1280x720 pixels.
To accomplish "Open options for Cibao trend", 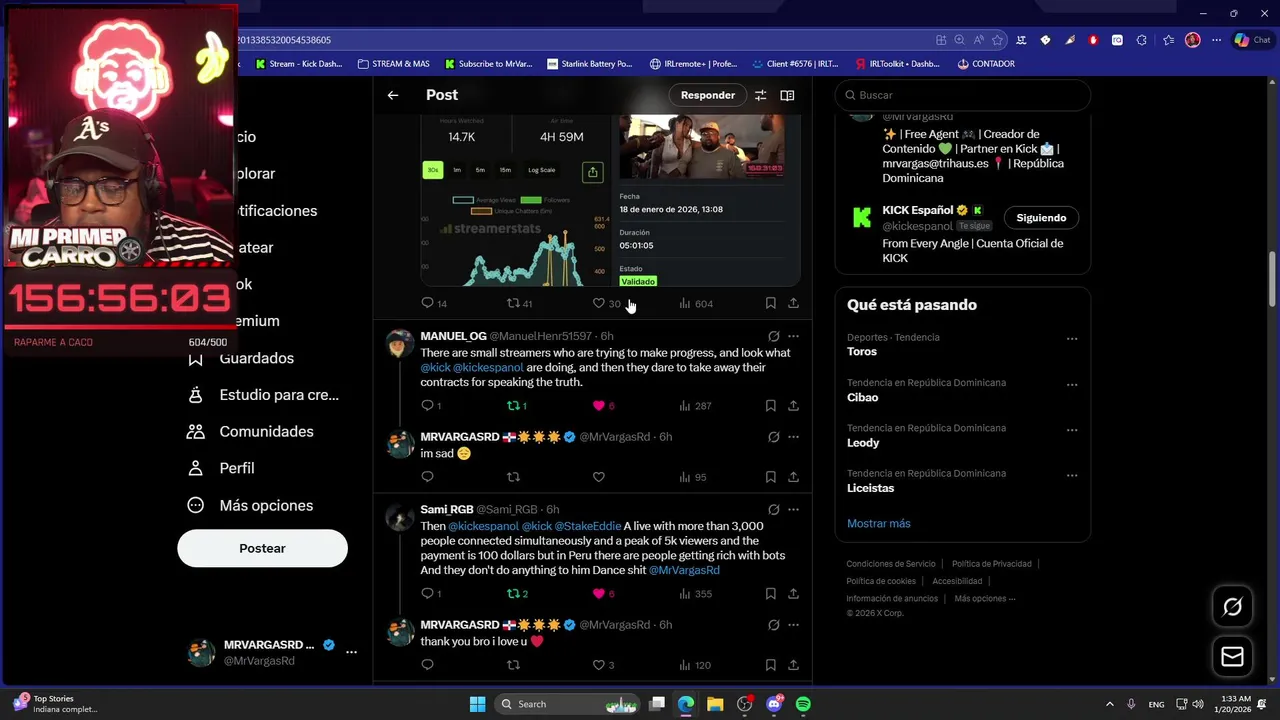I will [x=1071, y=384].
